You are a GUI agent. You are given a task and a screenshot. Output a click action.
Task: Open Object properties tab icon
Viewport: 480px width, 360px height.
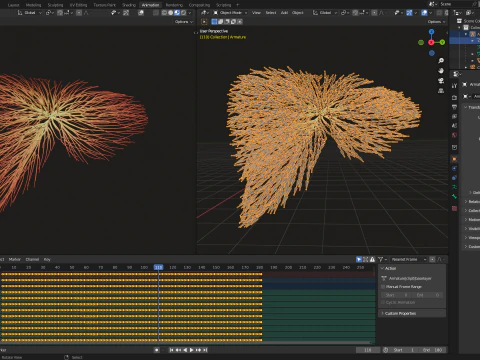tap(454, 159)
